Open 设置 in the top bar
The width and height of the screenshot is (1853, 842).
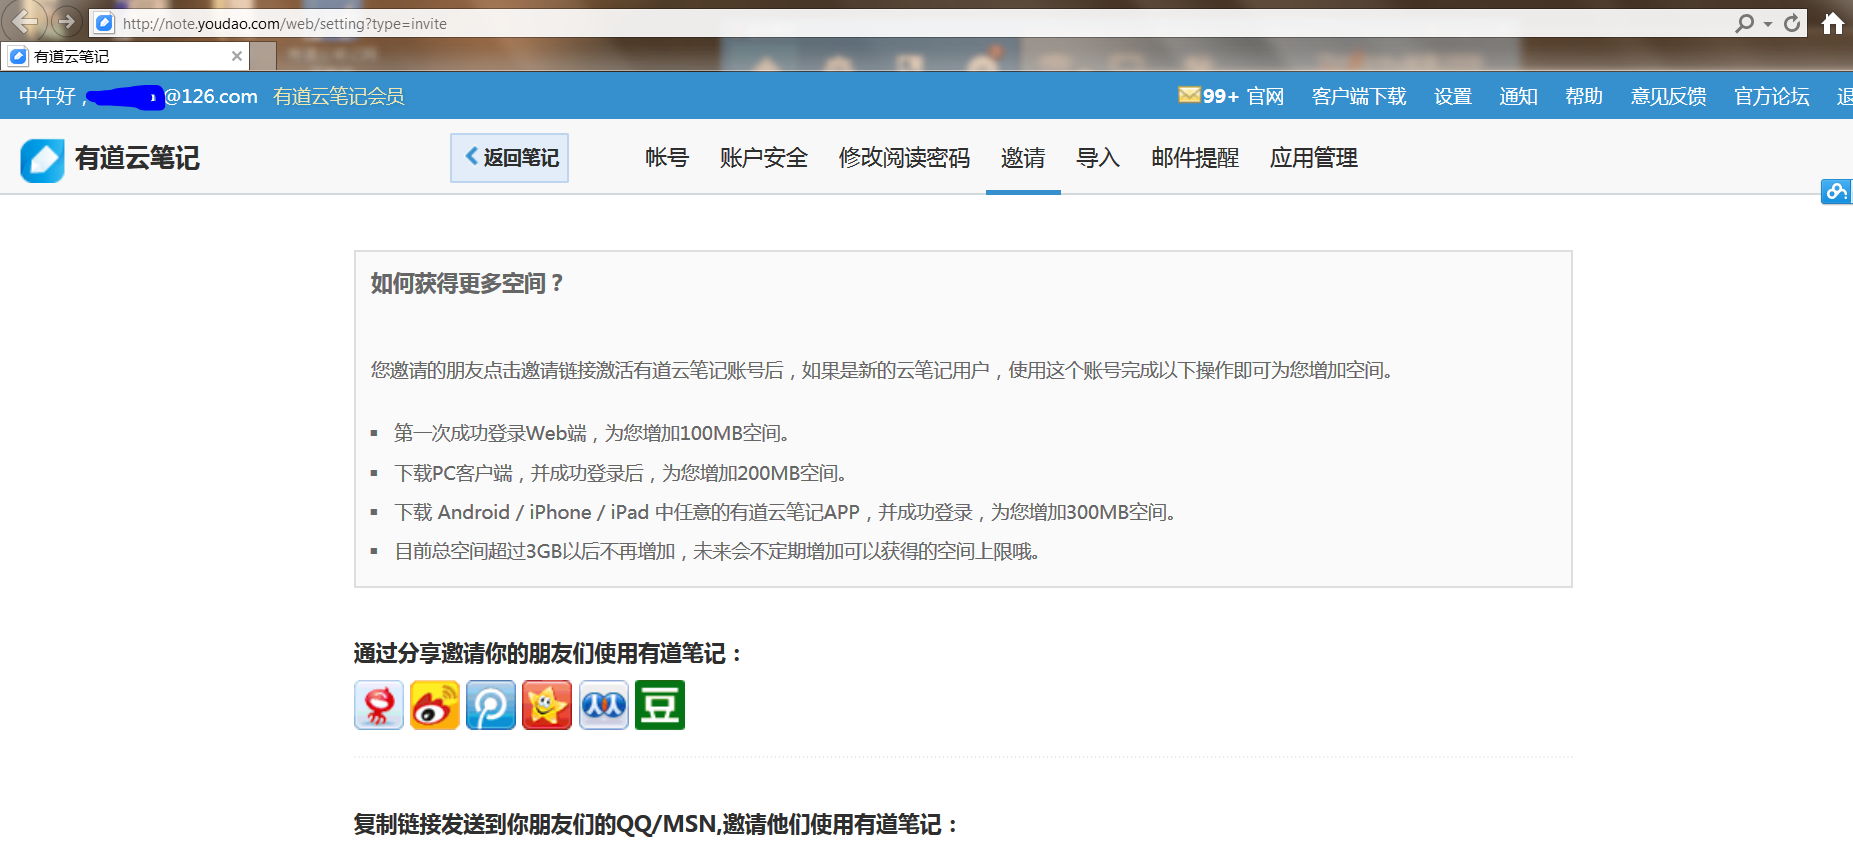(1453, 96)
